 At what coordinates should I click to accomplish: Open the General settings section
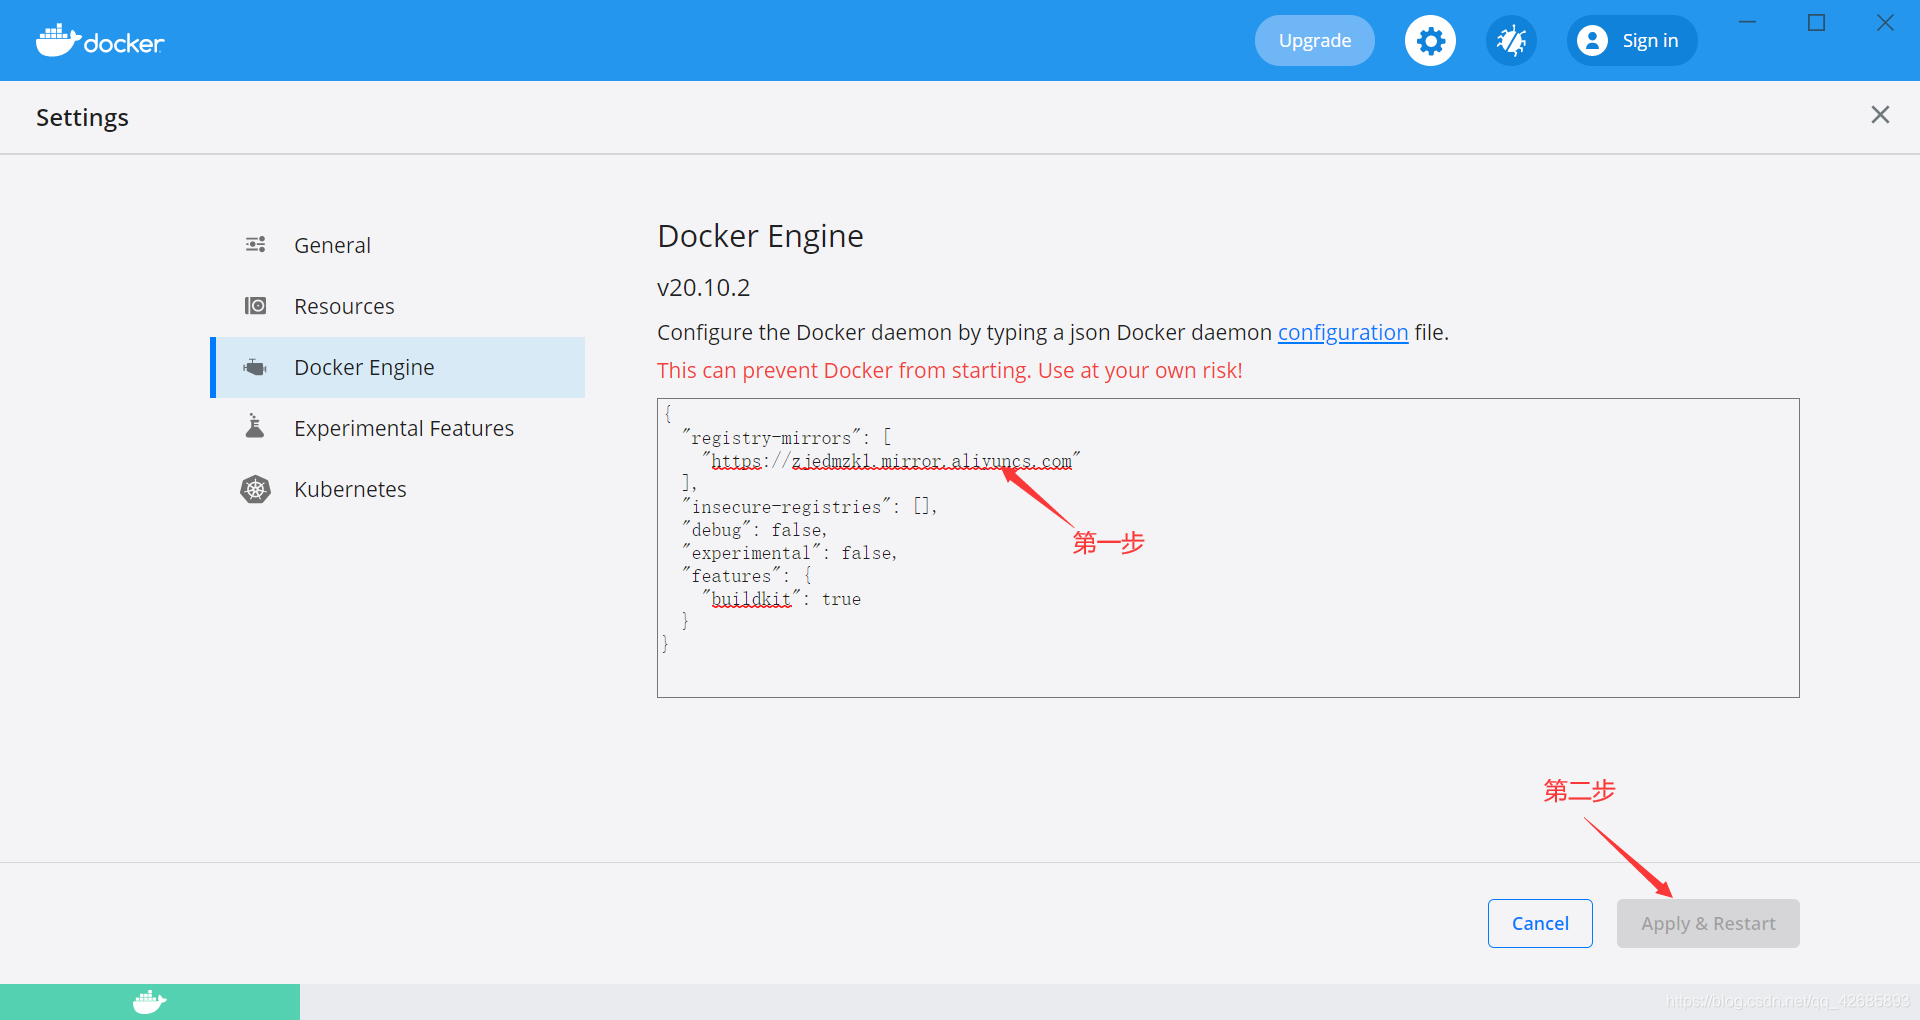398,245
